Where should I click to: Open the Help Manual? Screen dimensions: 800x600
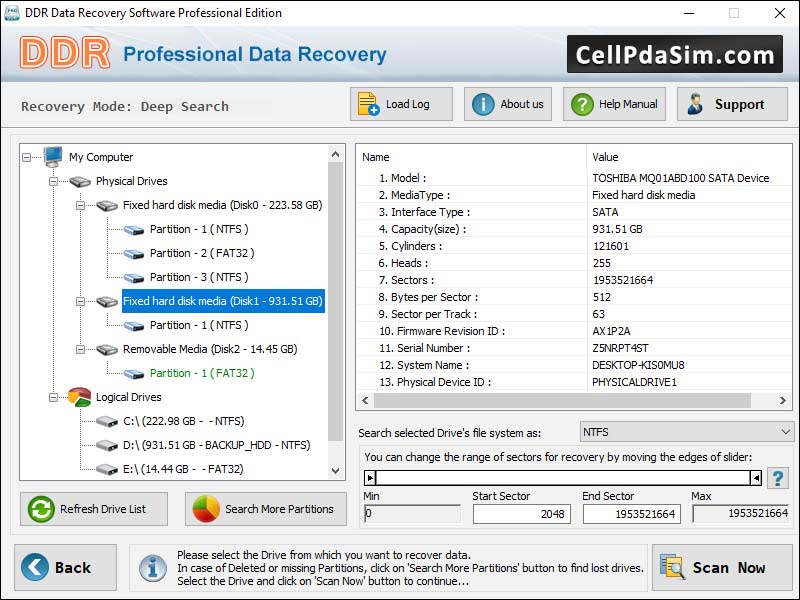point(614,104)
